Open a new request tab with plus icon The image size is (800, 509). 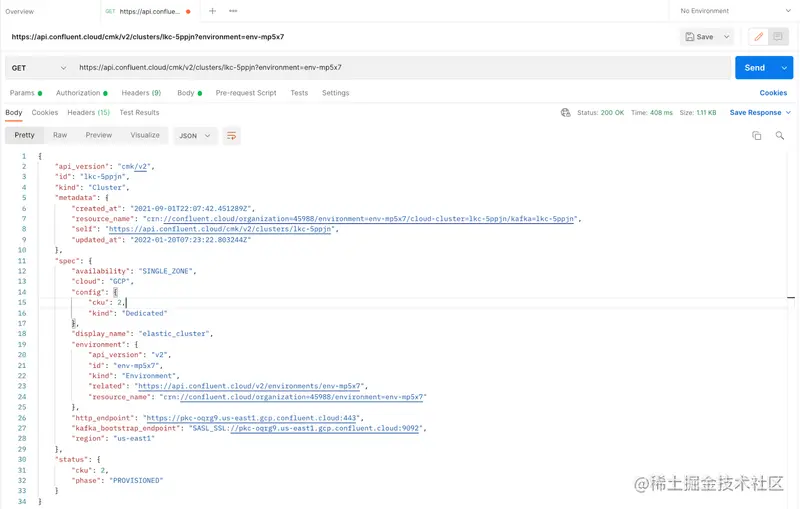[x=212, y=11]
